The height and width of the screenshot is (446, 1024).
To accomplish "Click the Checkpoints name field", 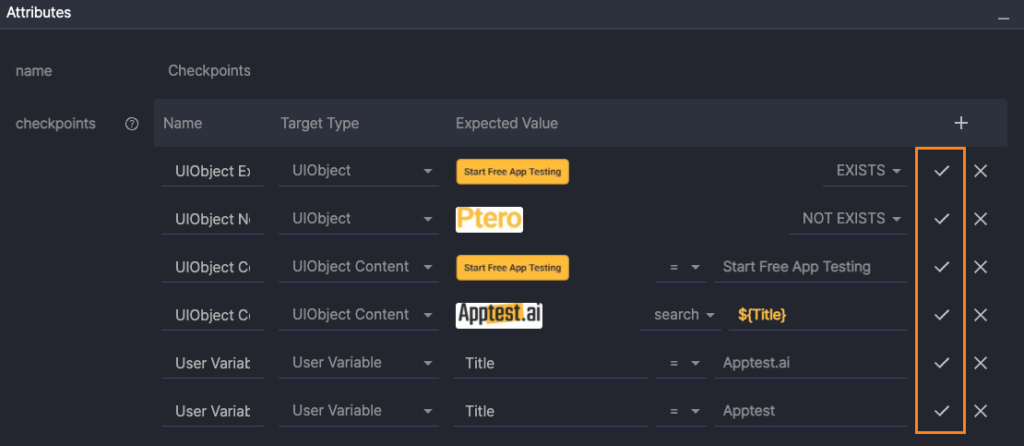I will click(x=209, y=71).
